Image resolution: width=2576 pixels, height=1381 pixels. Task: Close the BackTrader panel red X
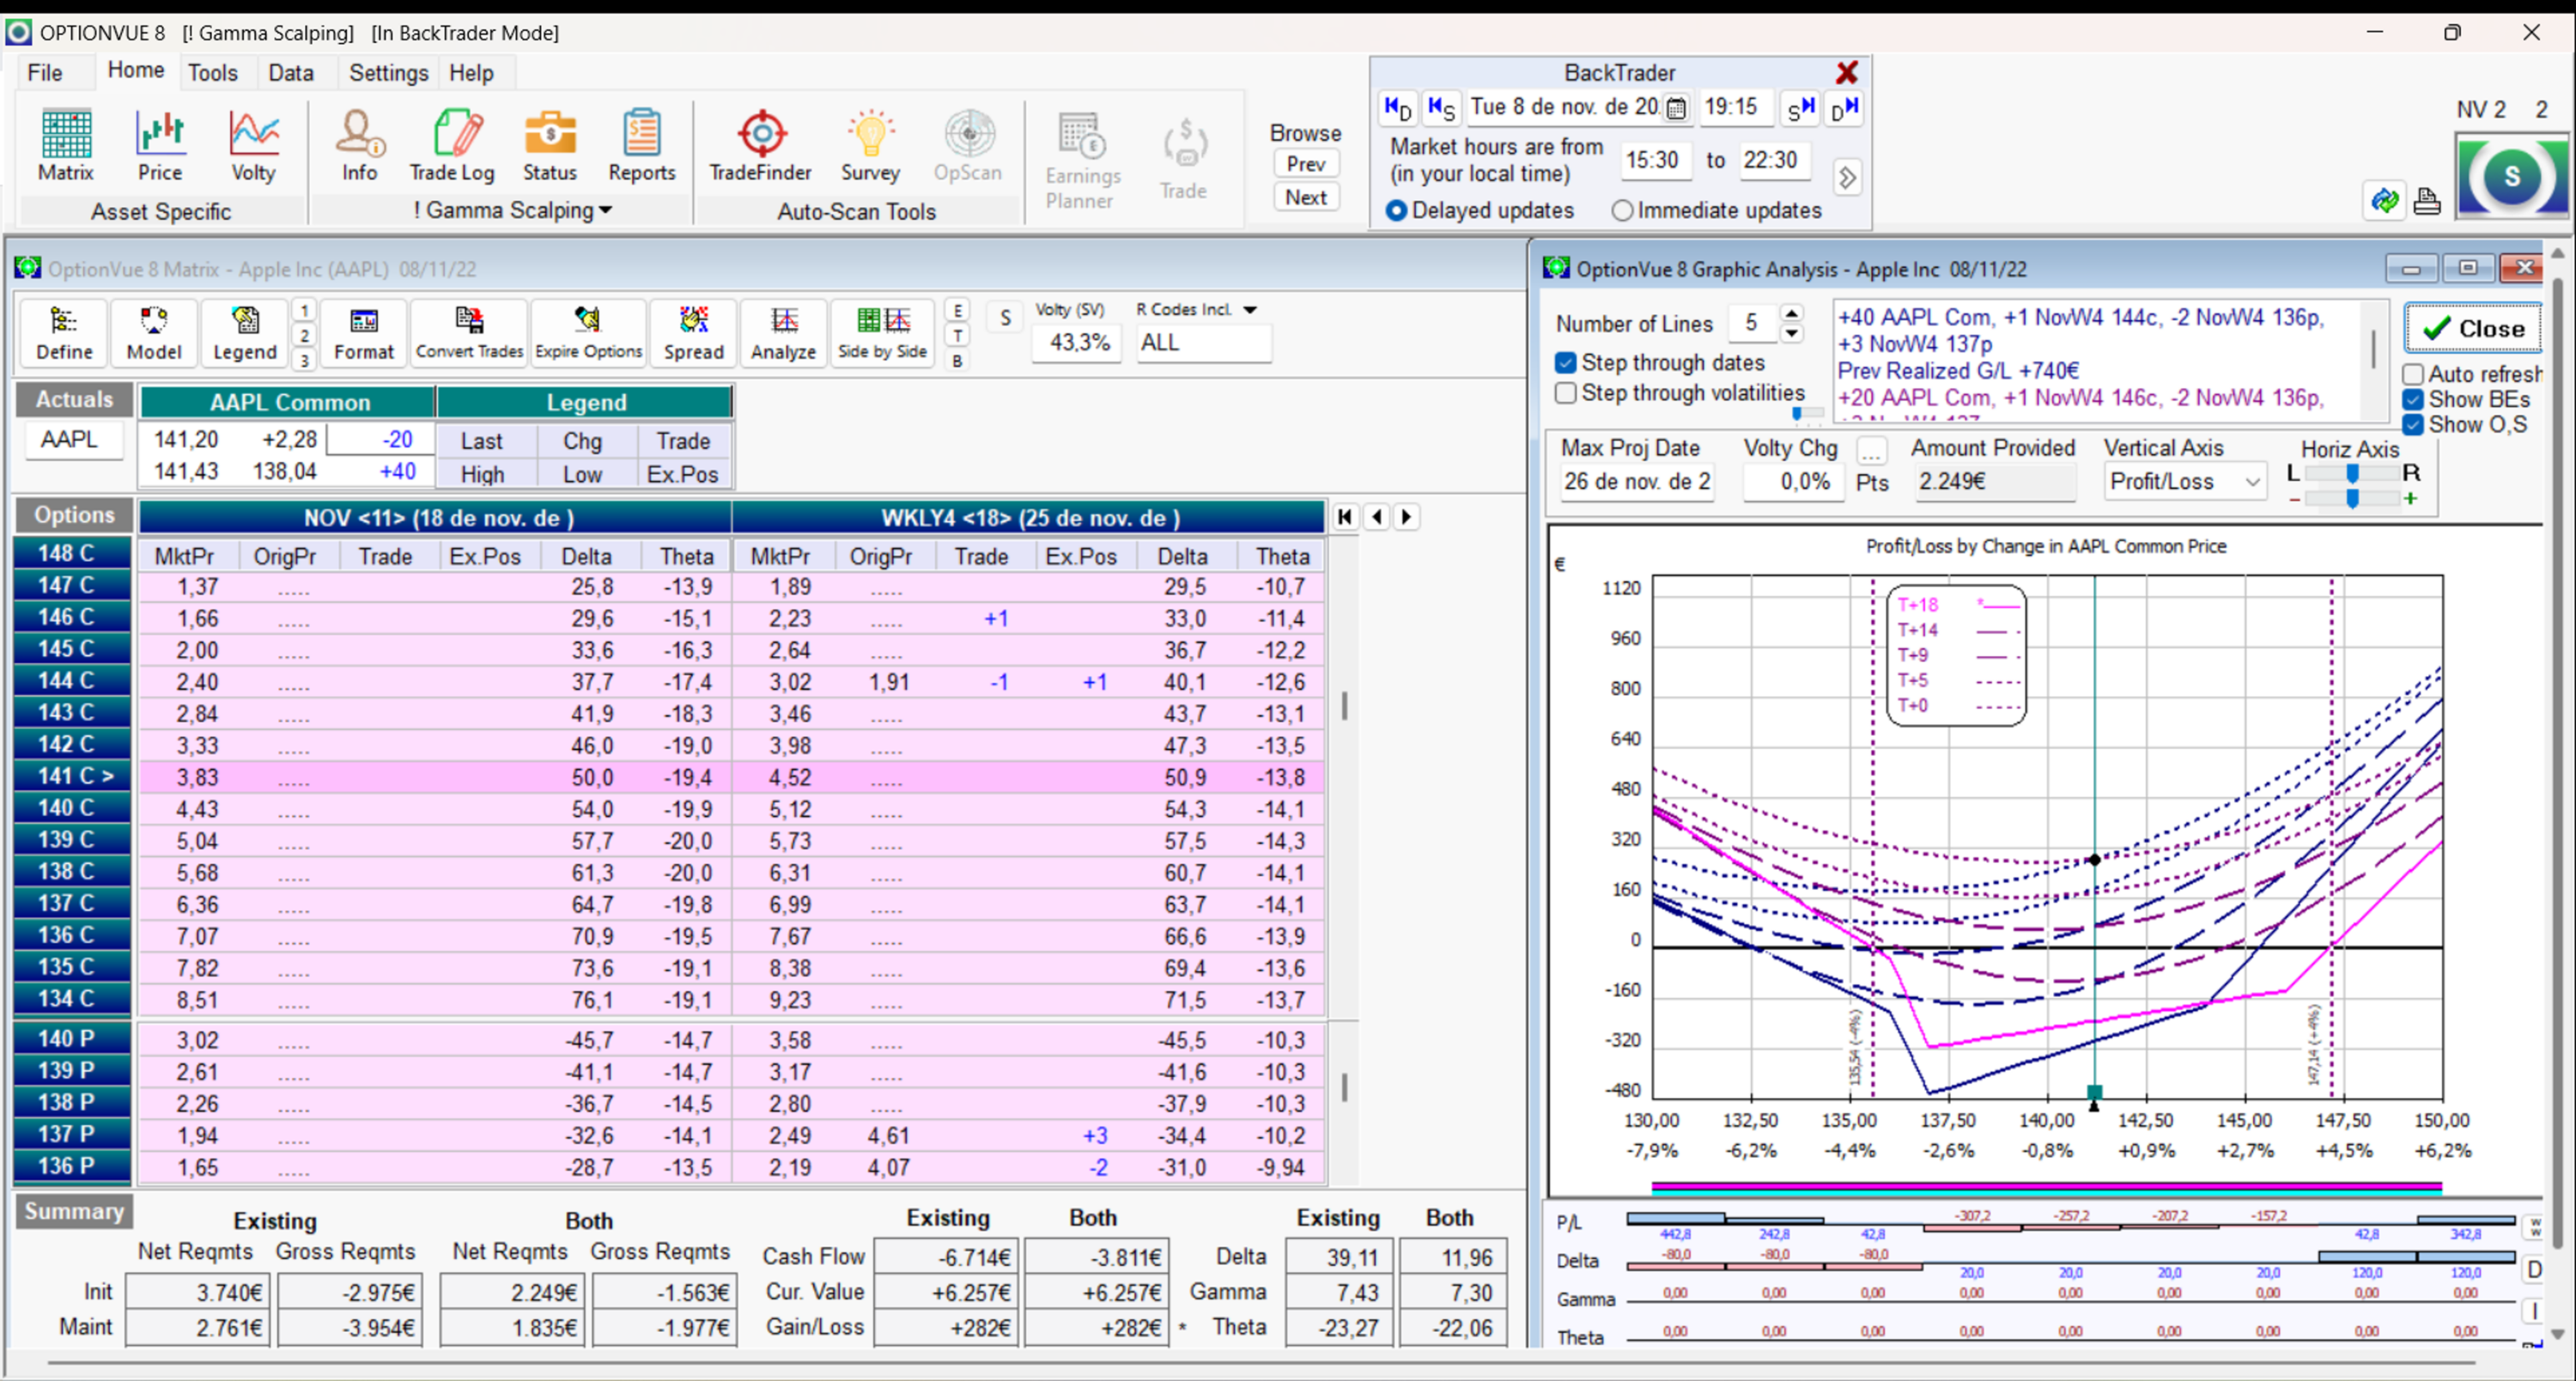(1847, 72)
